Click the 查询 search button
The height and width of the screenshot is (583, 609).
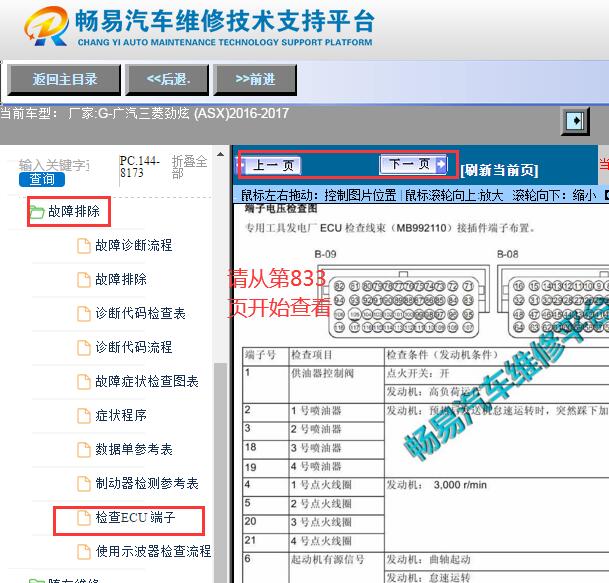pyautogui.click(x=42, y=179)
